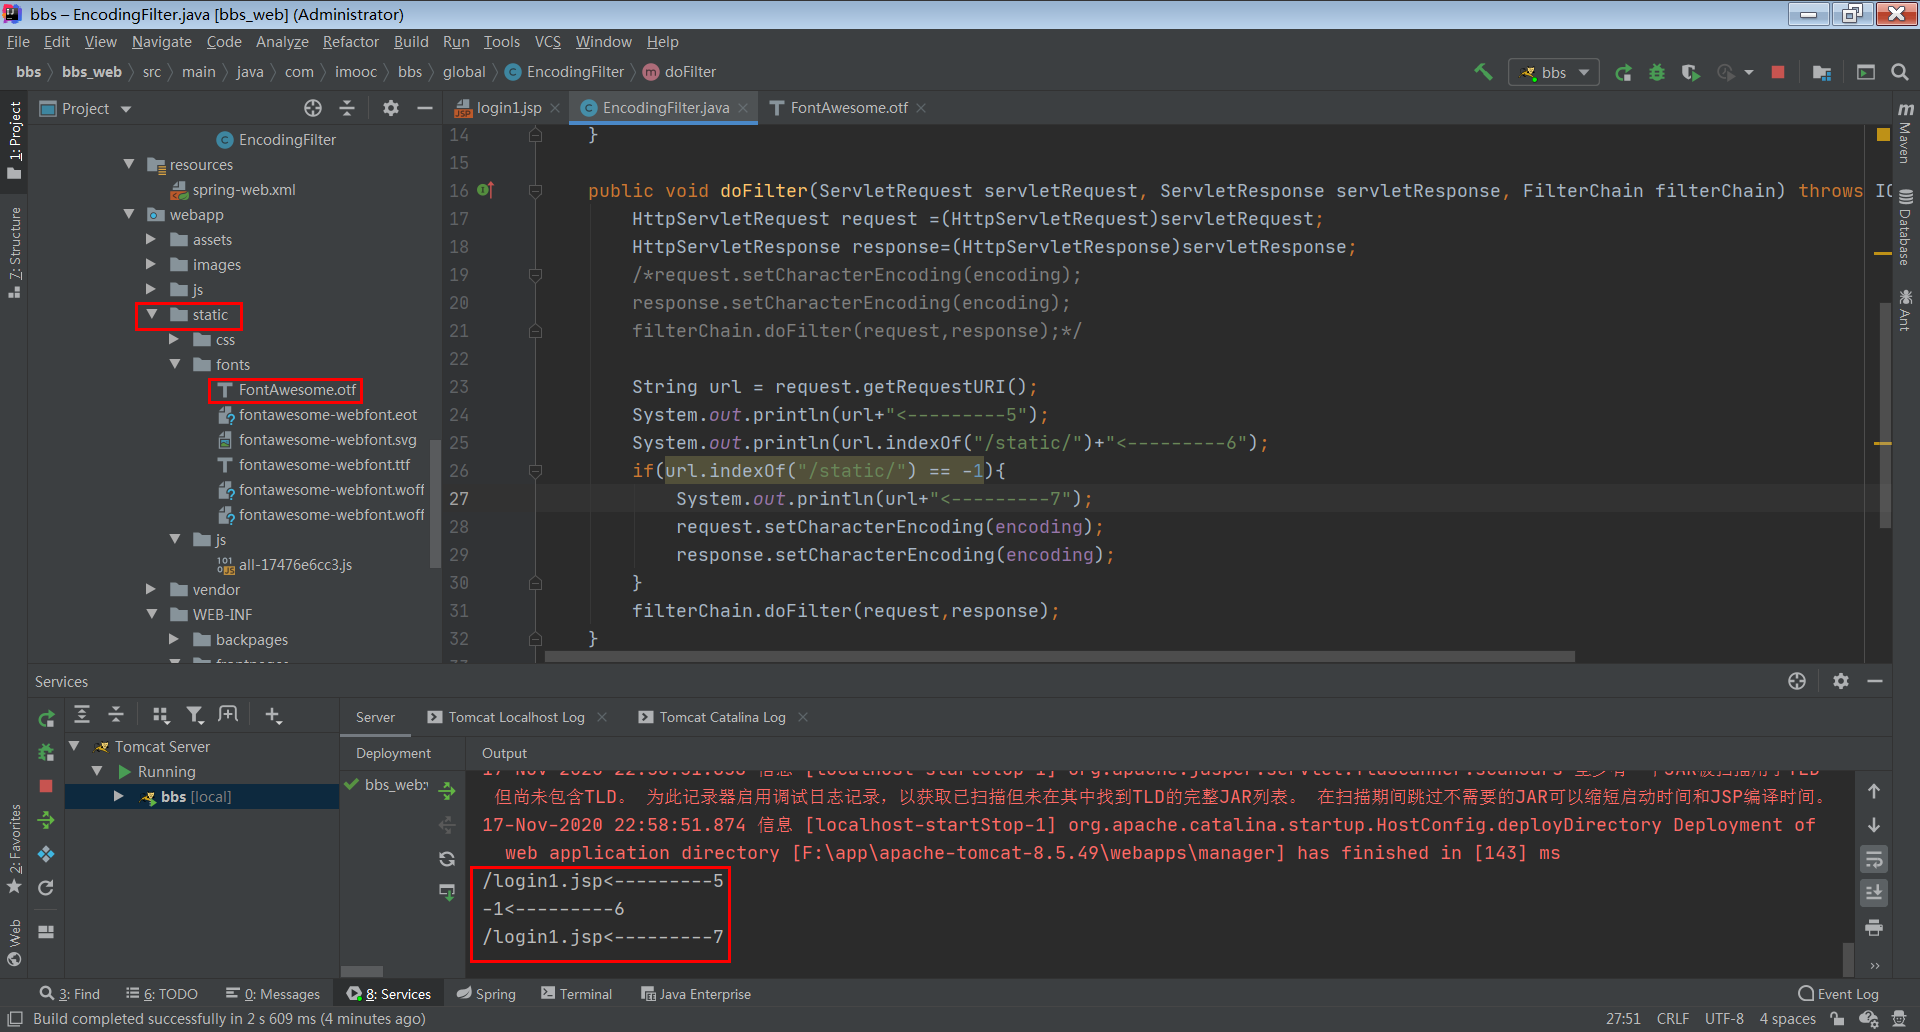This screenshot has height=1032, width=1920.
Task: Toggle soft-wrap in Output console
Action: (1874, 859)
